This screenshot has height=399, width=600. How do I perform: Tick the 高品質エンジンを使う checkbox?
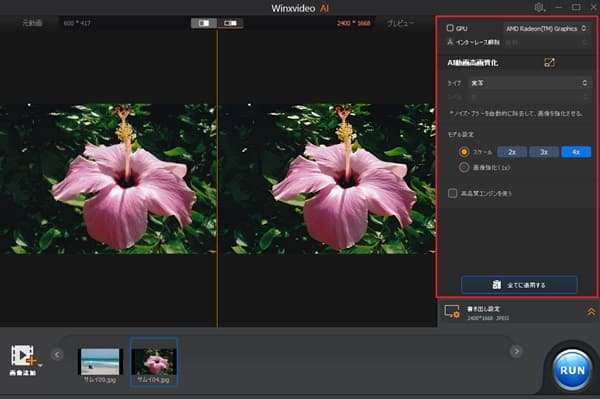point(452,193)
